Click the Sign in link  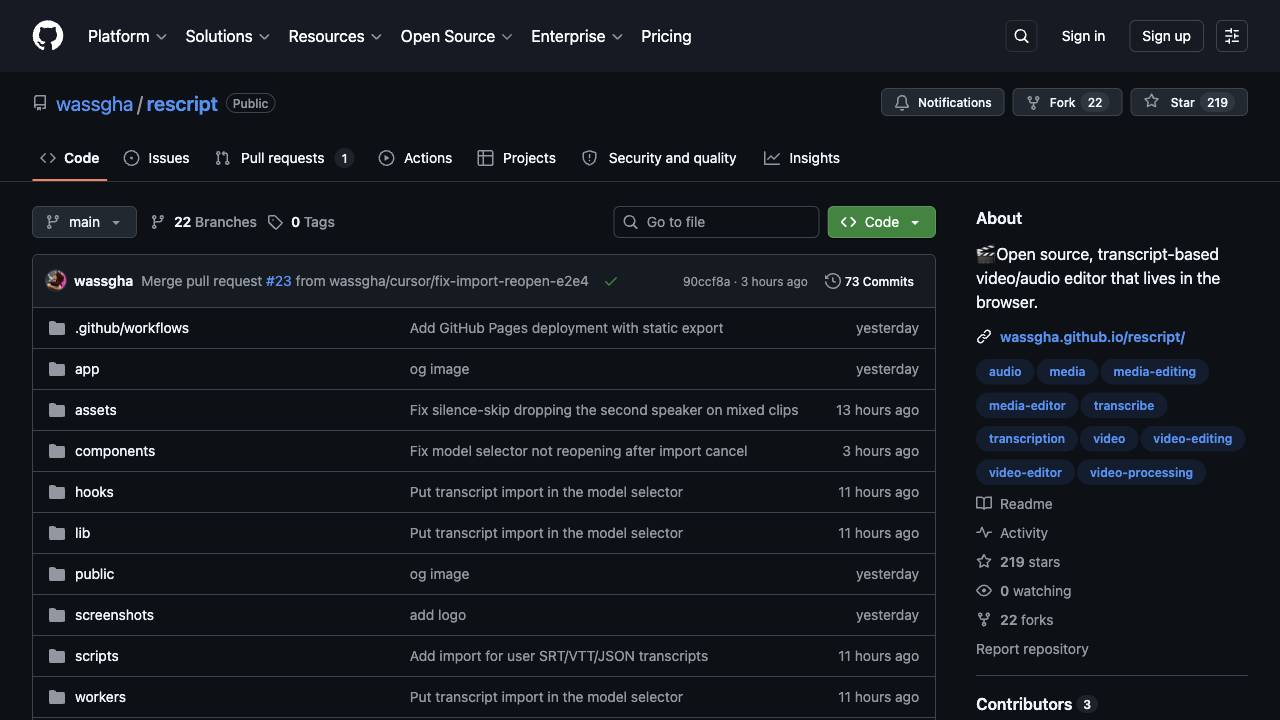point(1083,36)
